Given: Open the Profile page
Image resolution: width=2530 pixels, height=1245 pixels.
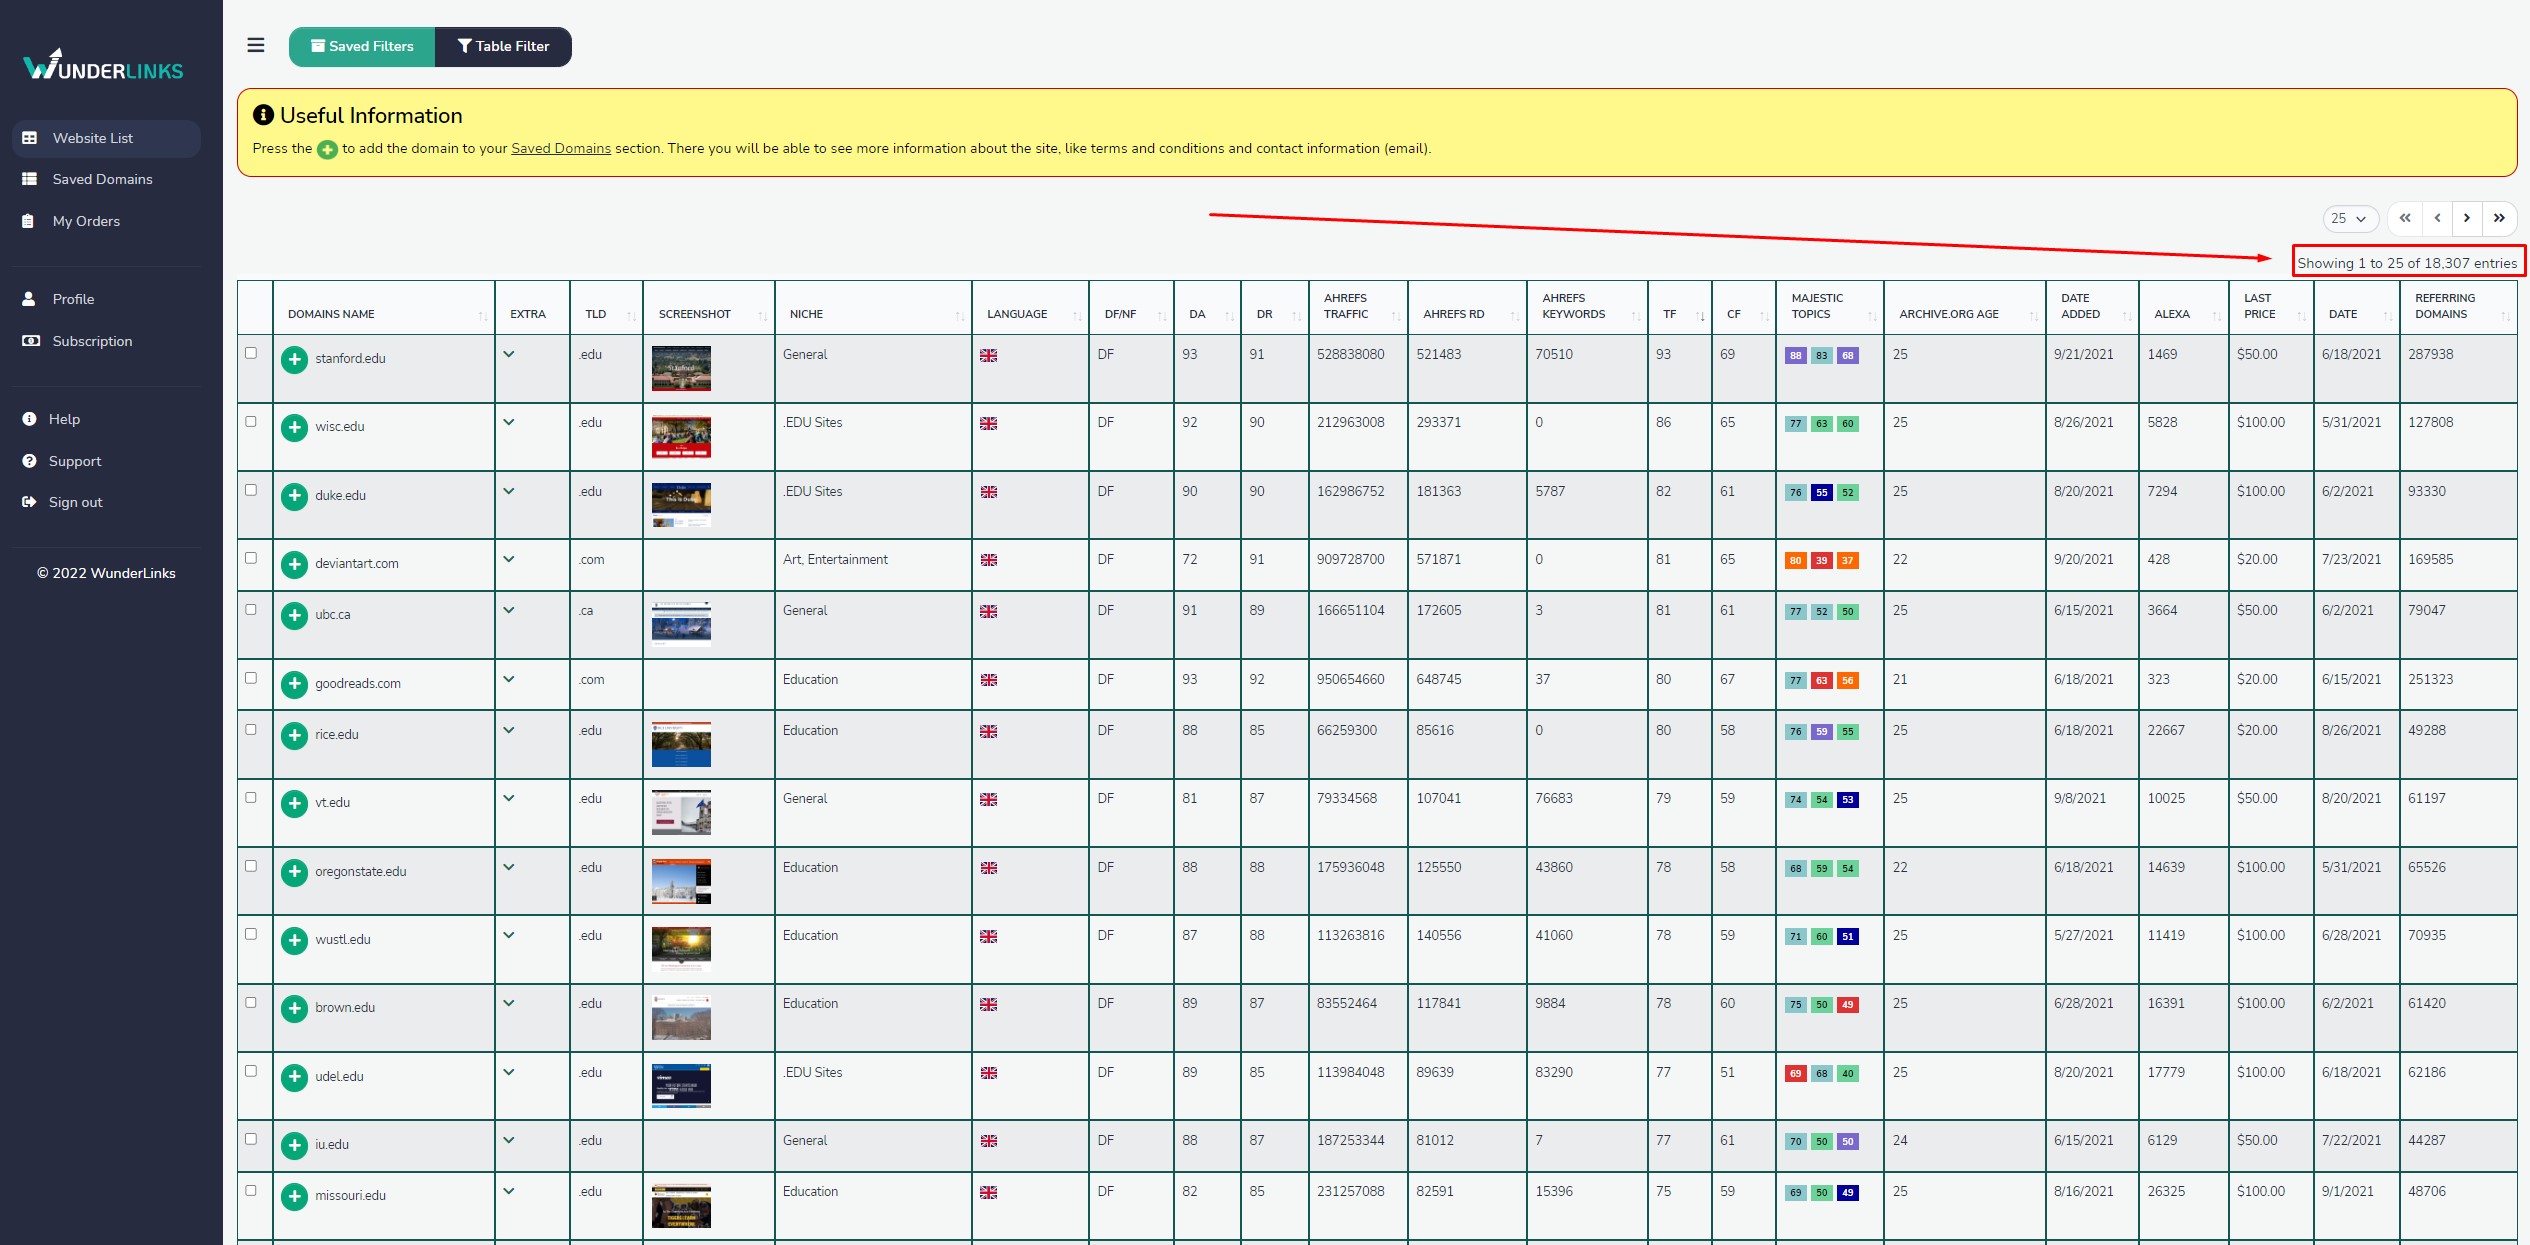Looking at the screenshot, I should (x=106, y=299).
